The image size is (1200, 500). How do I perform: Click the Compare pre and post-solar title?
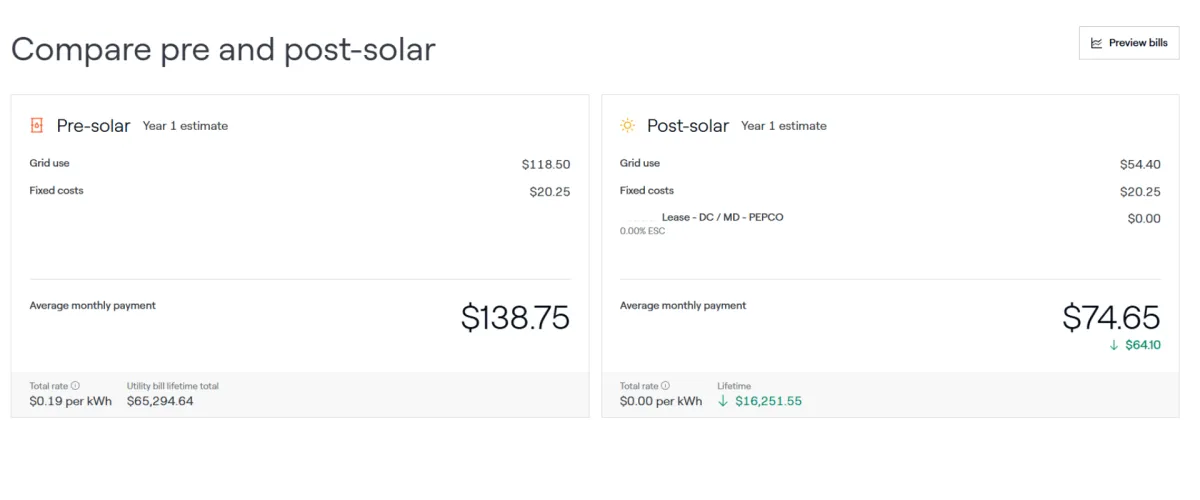pos(223,49)
